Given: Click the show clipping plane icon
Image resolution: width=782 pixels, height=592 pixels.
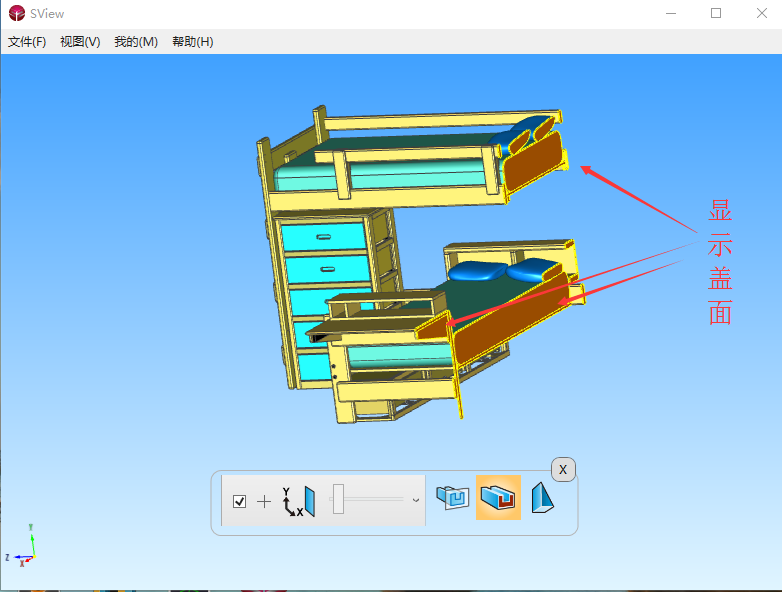Looking at the screenshot, I should pyautogui.click(x=453, y=497).
